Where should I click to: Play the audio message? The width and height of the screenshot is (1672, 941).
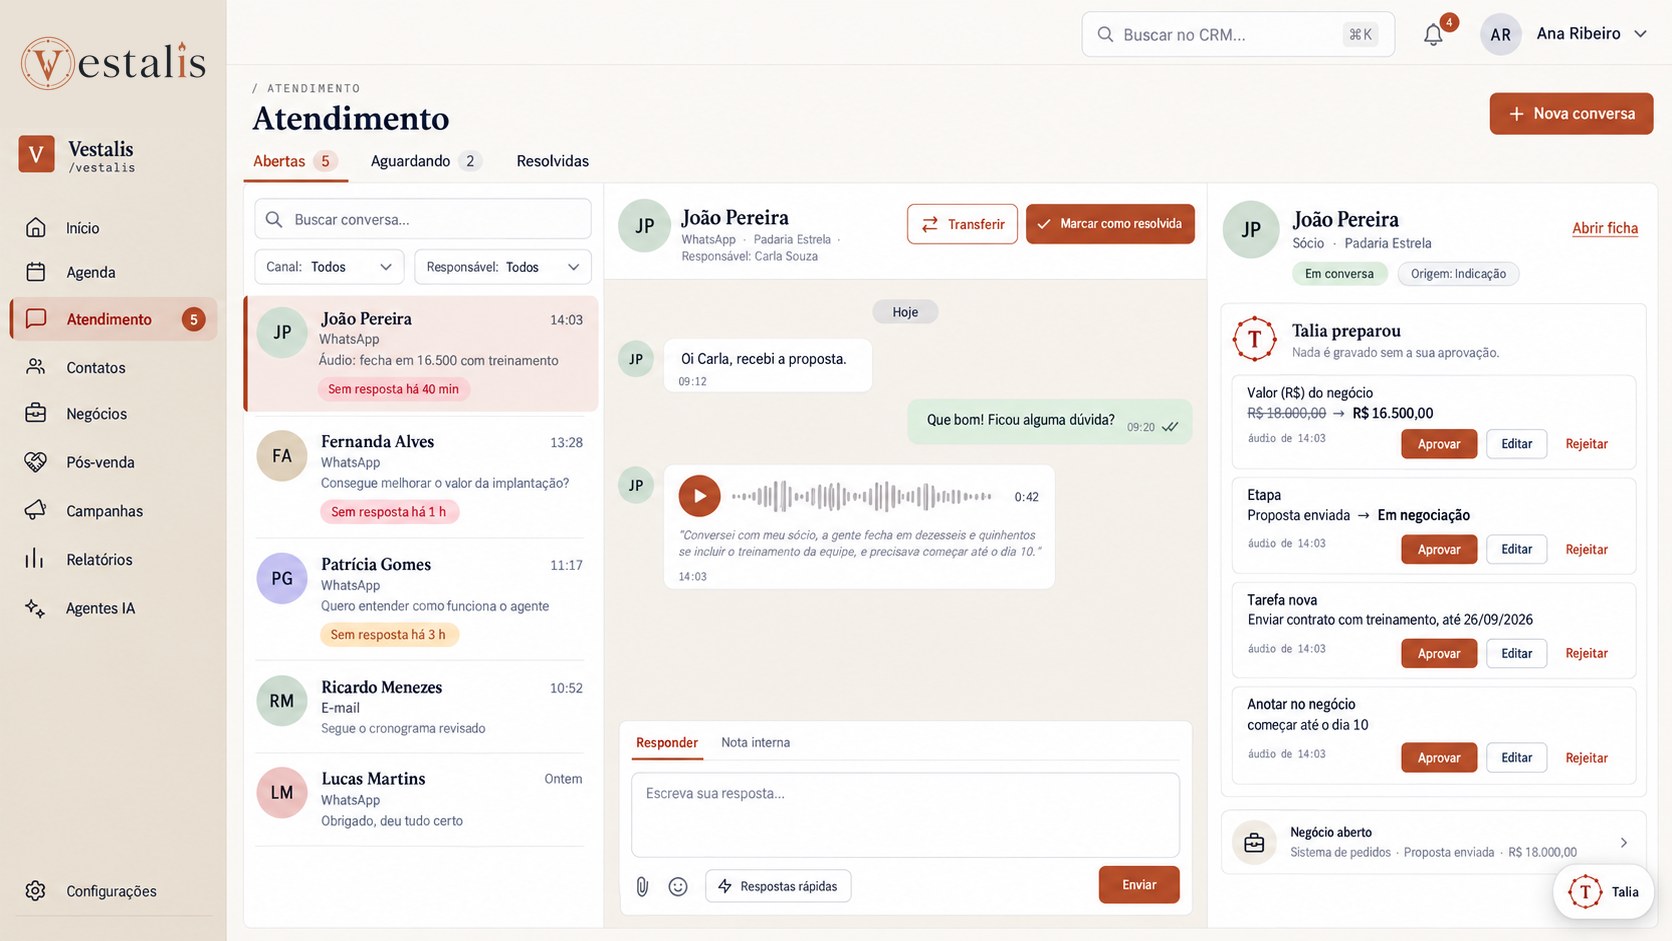tap(699, 496)
